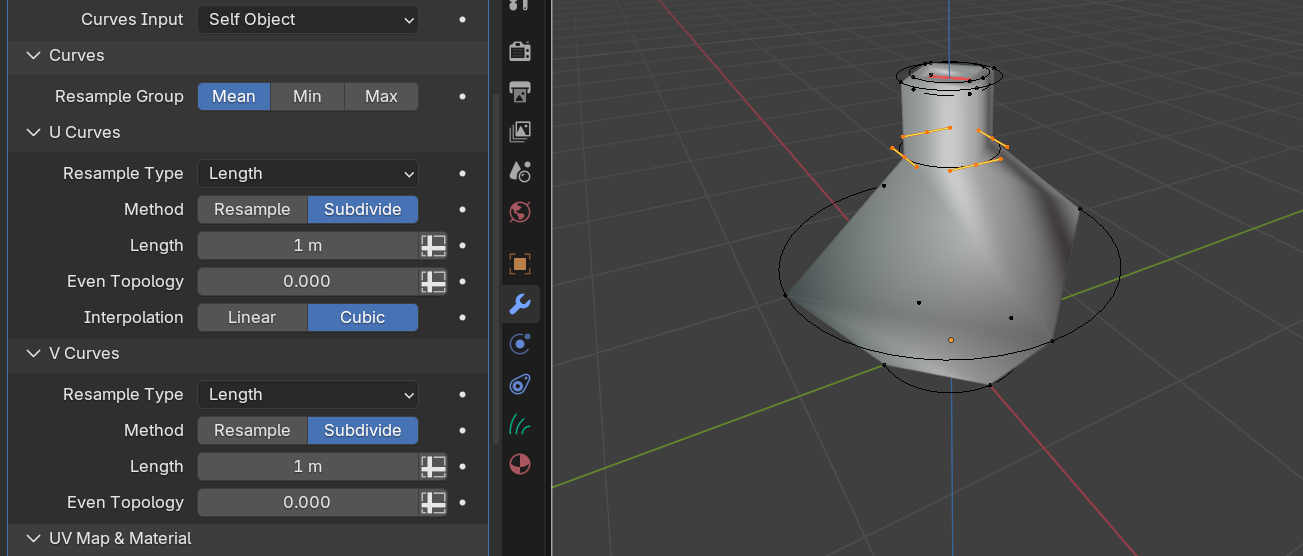Open the Object Constraints properties tab
The width and height of the screenshot is (1303, 556).
point(520,384)
